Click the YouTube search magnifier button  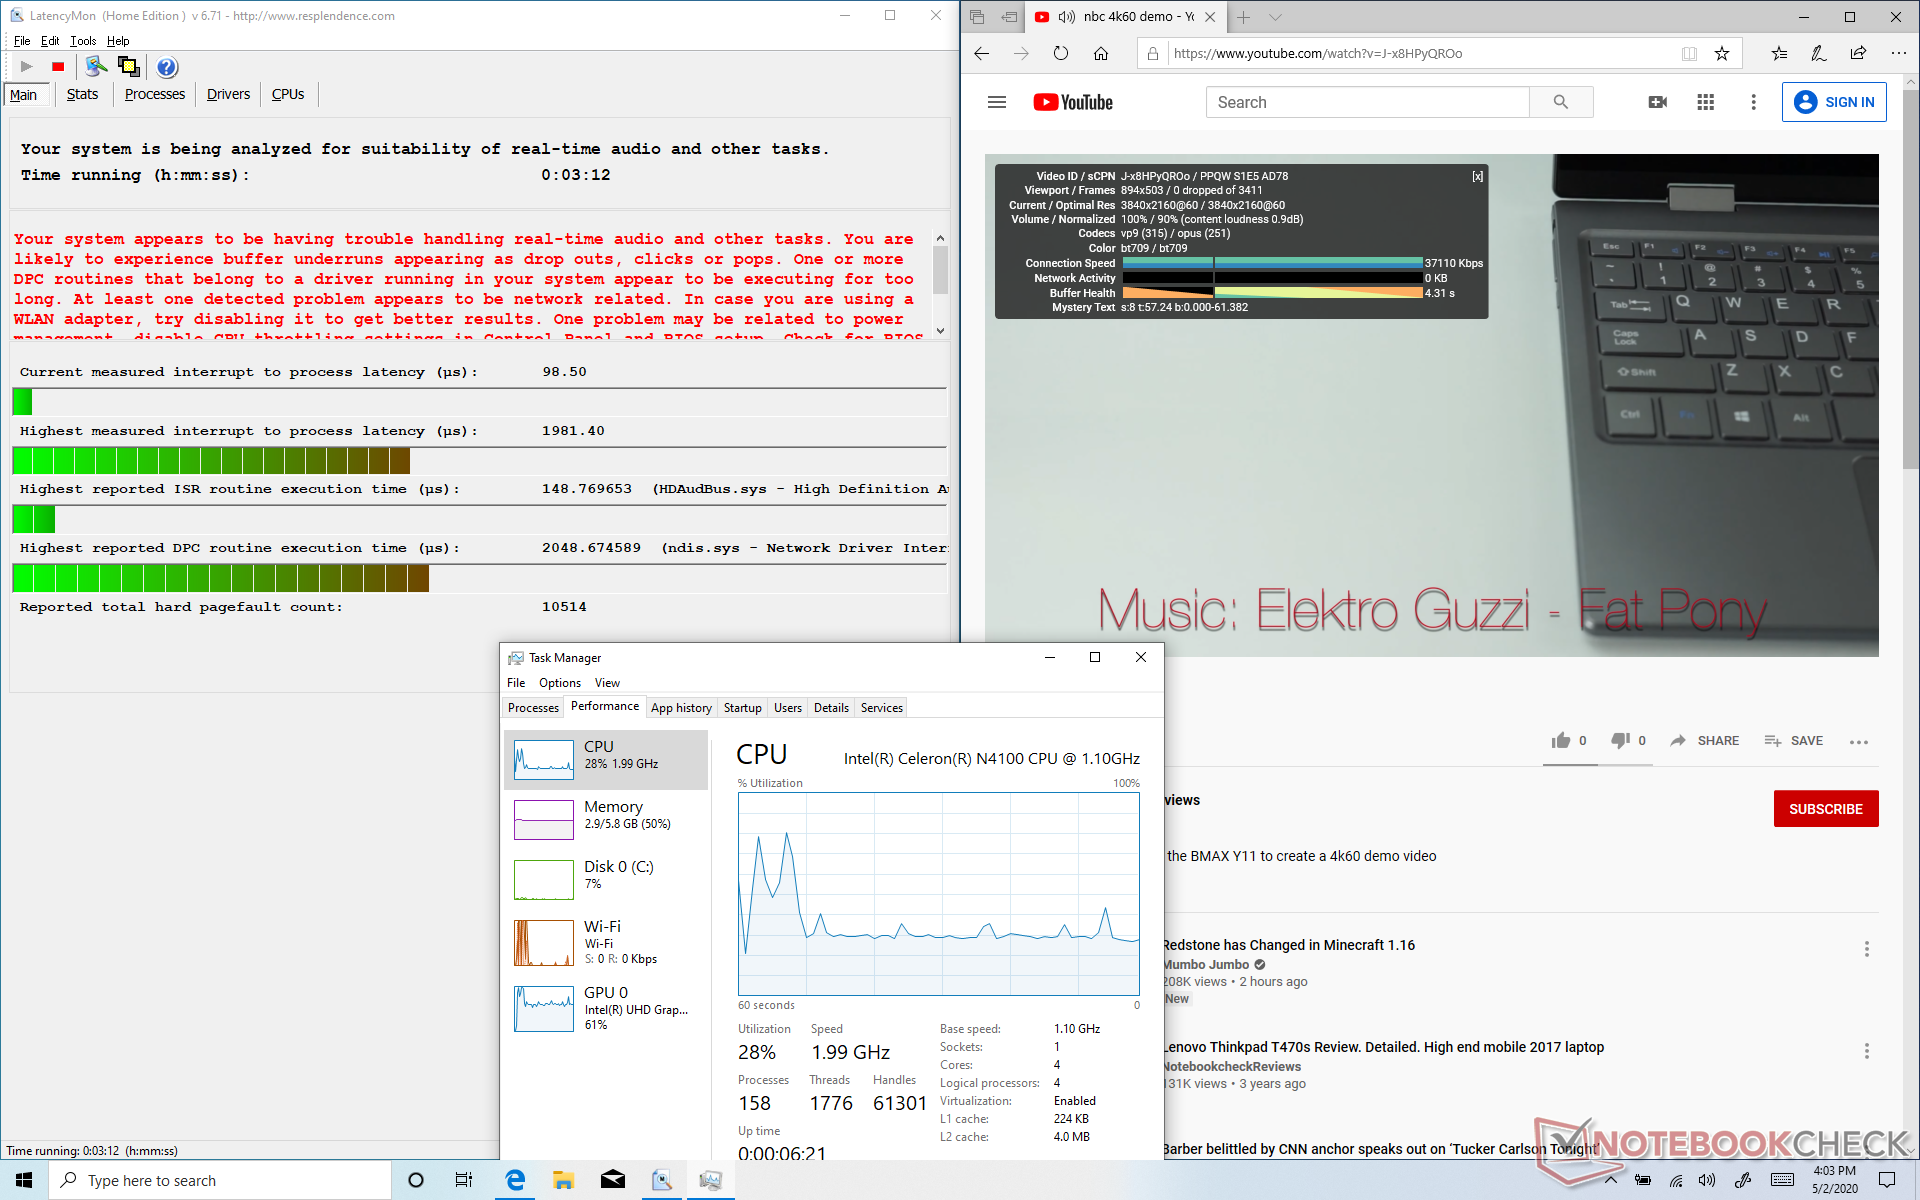1560,102
